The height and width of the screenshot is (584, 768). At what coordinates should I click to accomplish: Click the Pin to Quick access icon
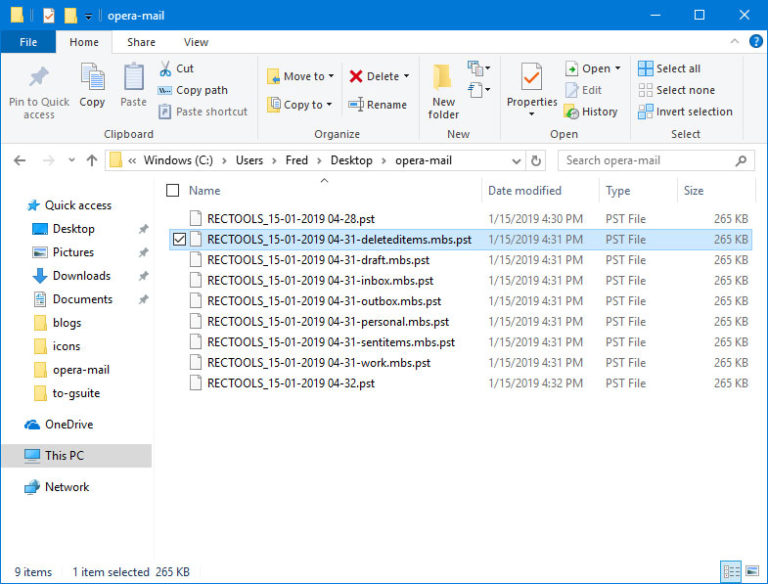tap(39, 77)
